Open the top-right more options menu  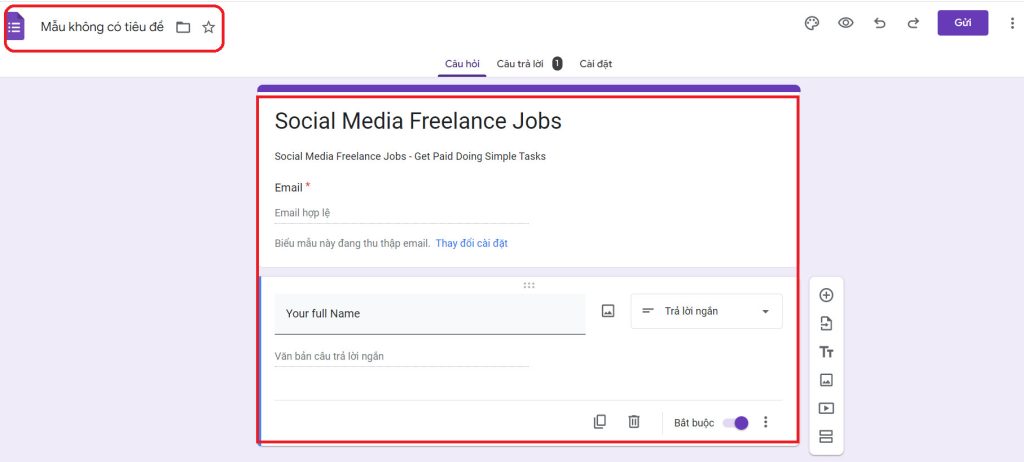[x=1012, y=23]
